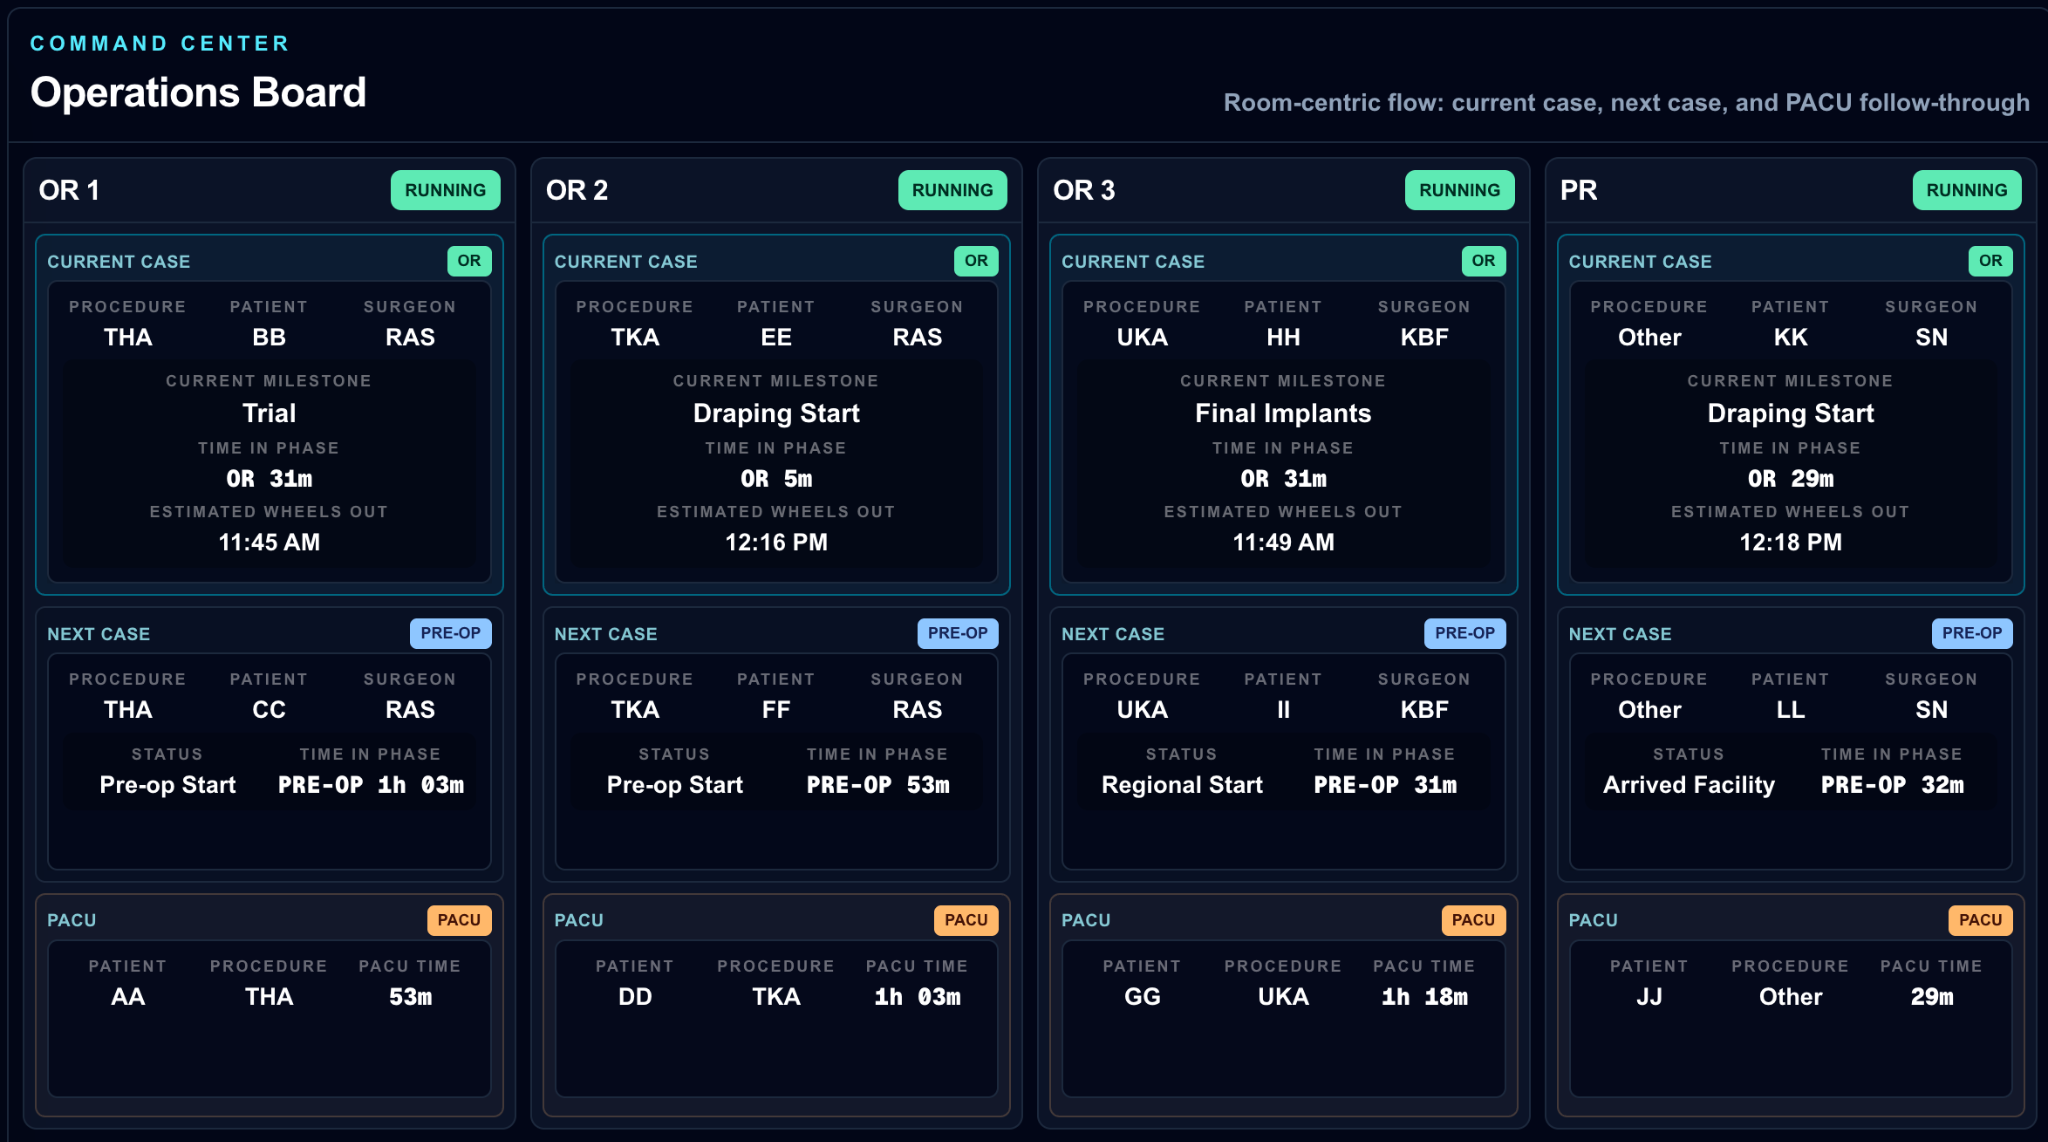Image resolution: width=2048 pixels, height=1142 pixels.
Task: Click the orange PACU tag in OR 3 column
Action: 1473,920
